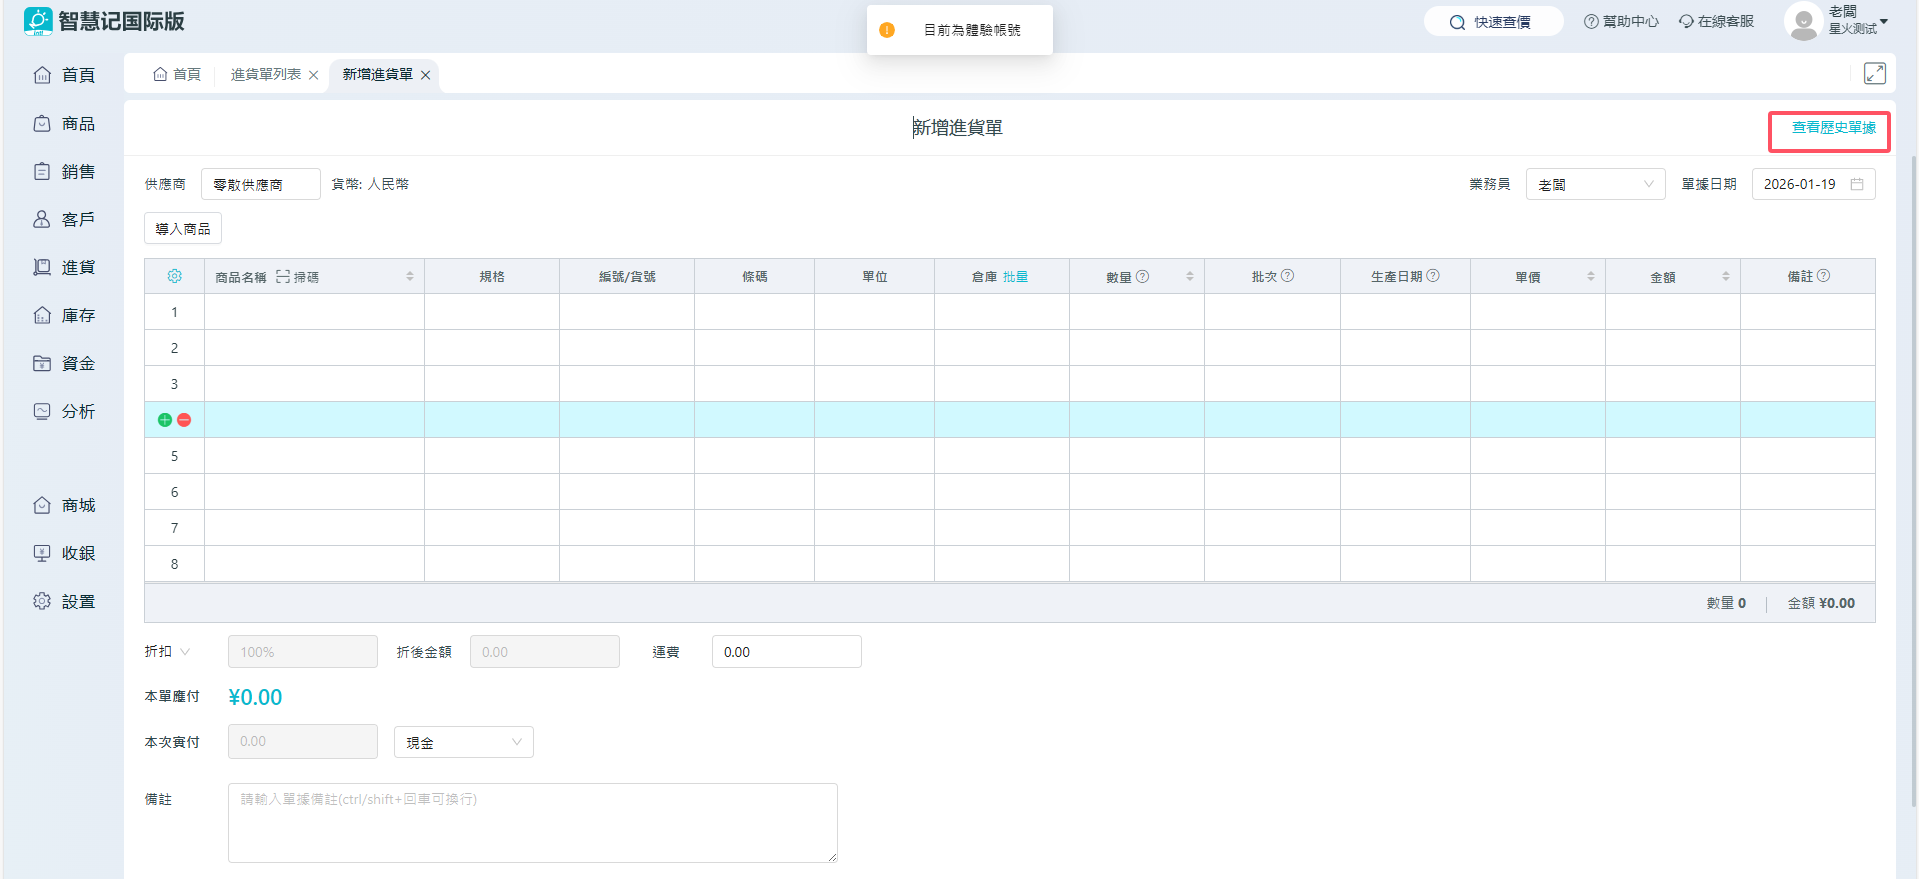Image resolution: width=1919 pixels, height=879 pixels.
Task: Open table column settings gear icon
Action: coord(175,276)
